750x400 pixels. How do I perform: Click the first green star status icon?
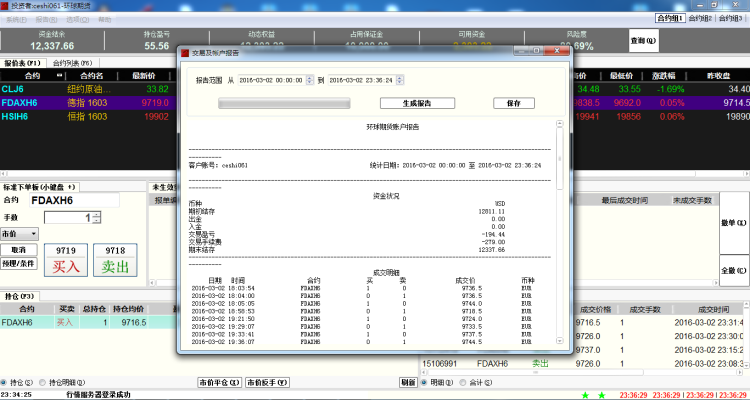586,394
